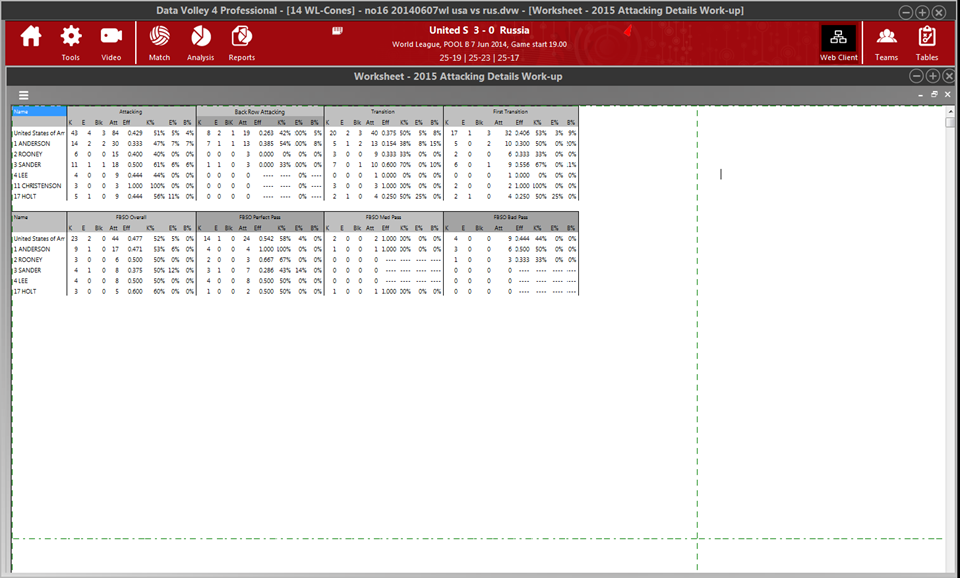Select 17 HOLT row in FBSO table
Screen dimensions: 960x578
point(295,291)
